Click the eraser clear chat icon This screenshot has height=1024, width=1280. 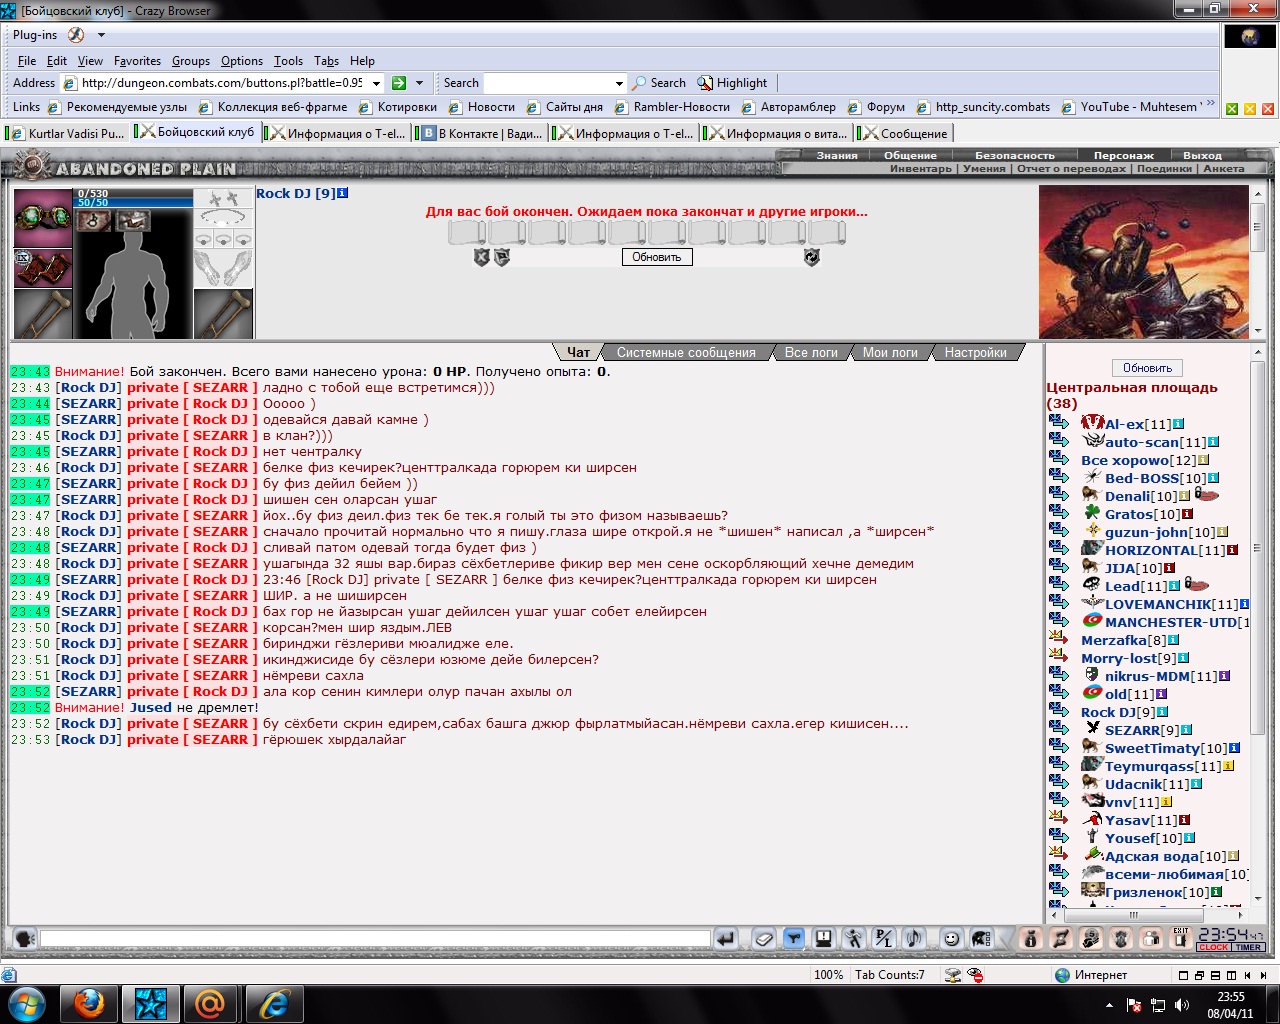tap(764, 938)
